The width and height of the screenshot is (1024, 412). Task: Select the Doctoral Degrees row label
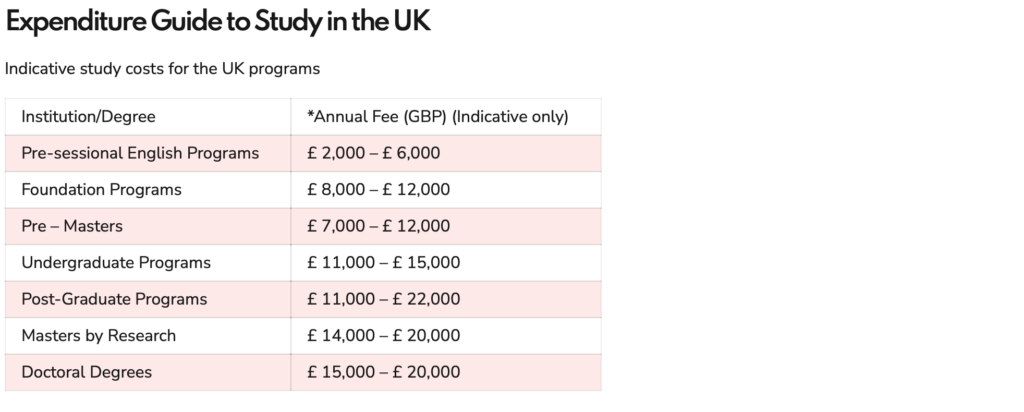[87, 372]
